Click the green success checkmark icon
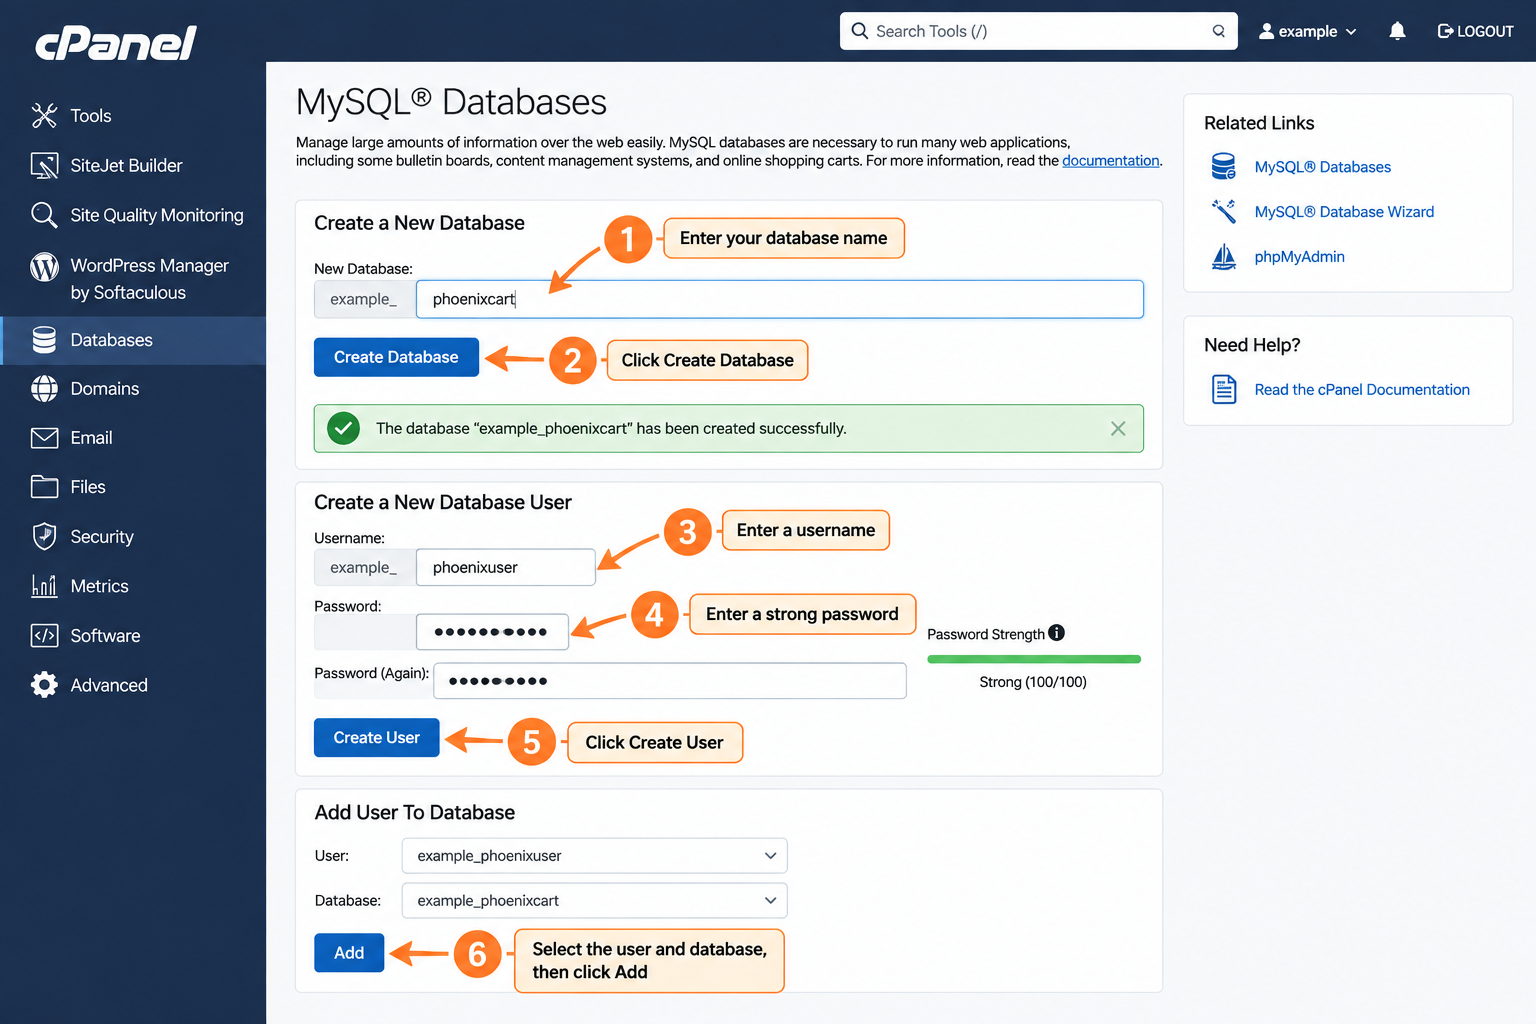This screenshot has width=1536, height=1024. [x=343, y=428]
